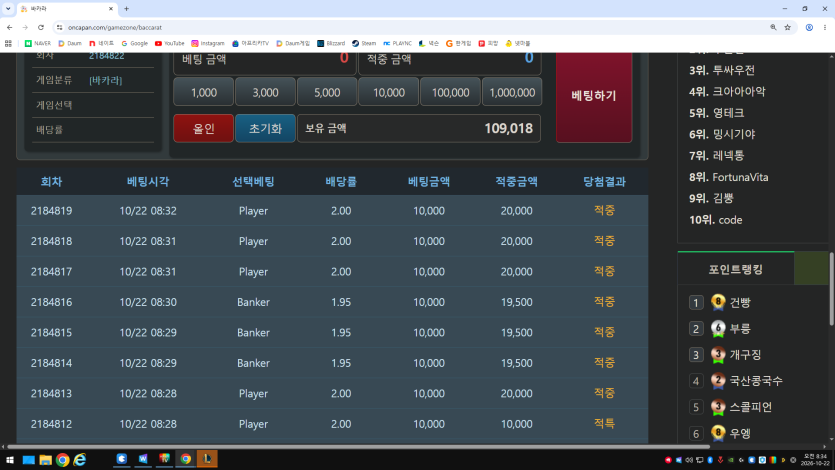
Task: Click point ranking user 건빵
Action: point(740,302)
